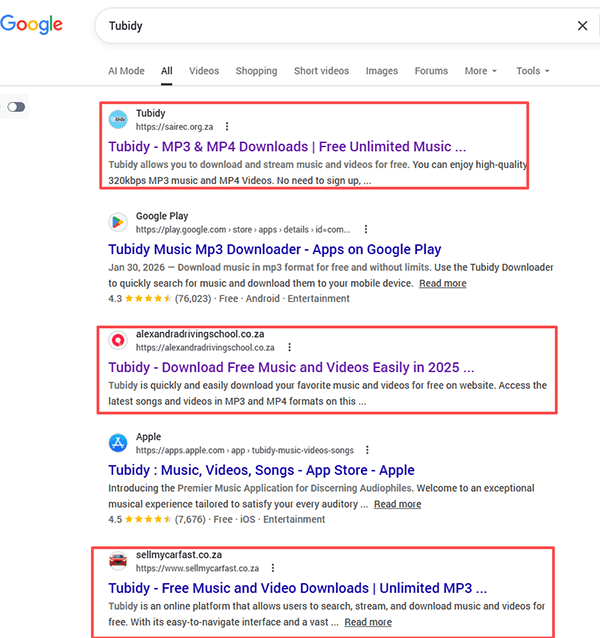Click the Tubidy site favicon for sairec.org.za
Image resolution: width=600 pixels, height=638 pixels.
(118, 119)
